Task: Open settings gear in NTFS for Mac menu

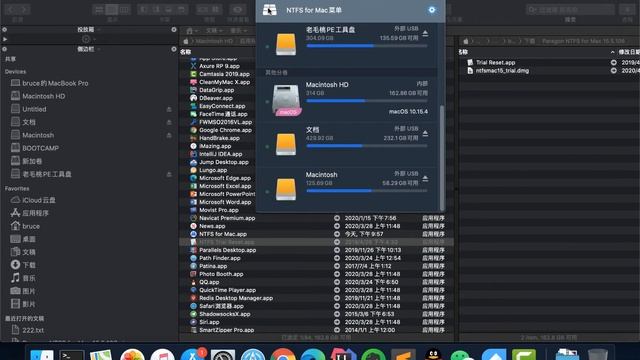Action: click(x=432, y=10)
